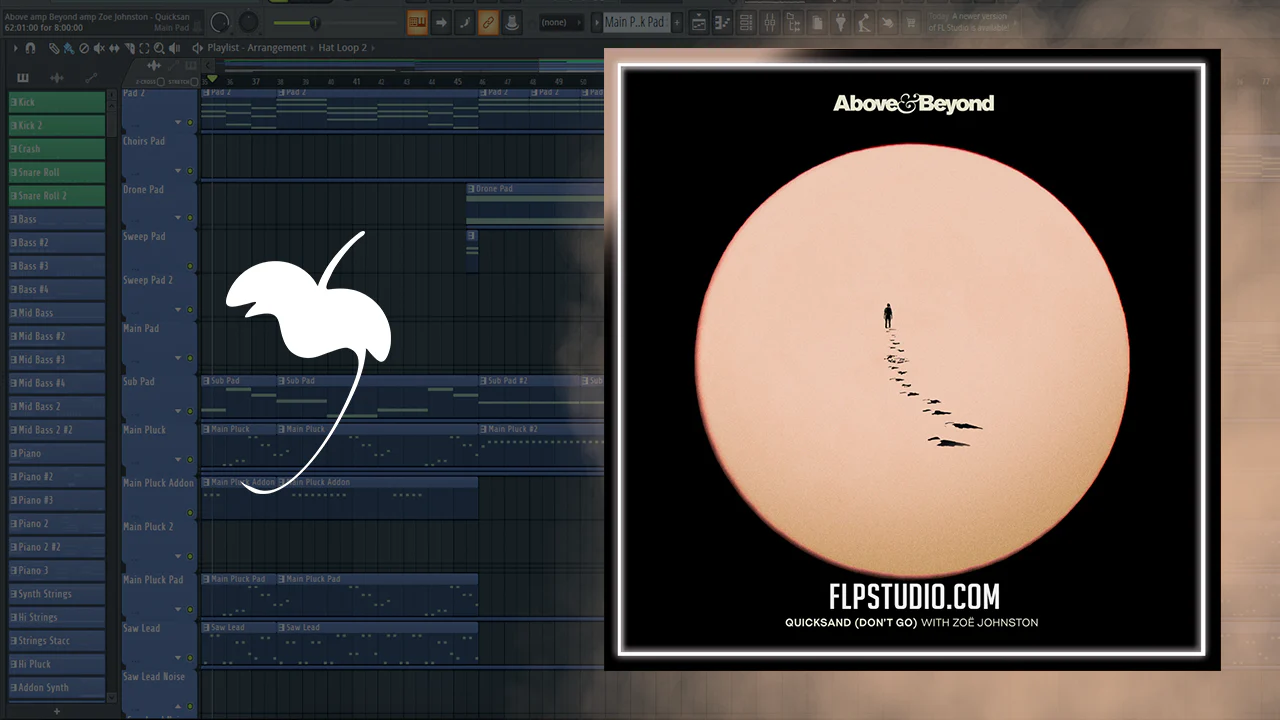Add pattern with plus below picker list

[x=57, y=711]
